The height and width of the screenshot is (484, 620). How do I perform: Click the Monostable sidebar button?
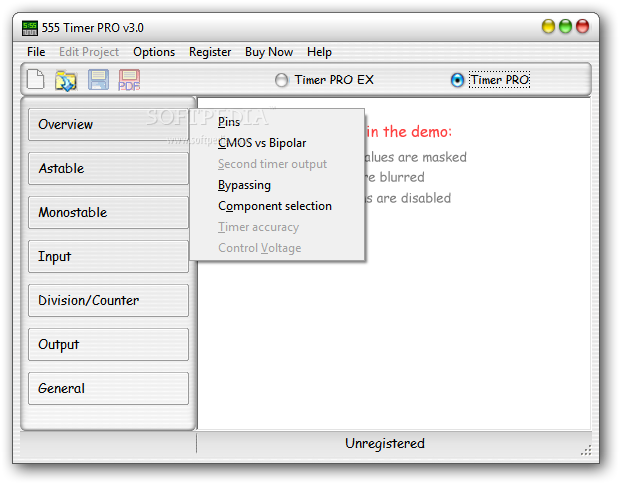[108, 212]
